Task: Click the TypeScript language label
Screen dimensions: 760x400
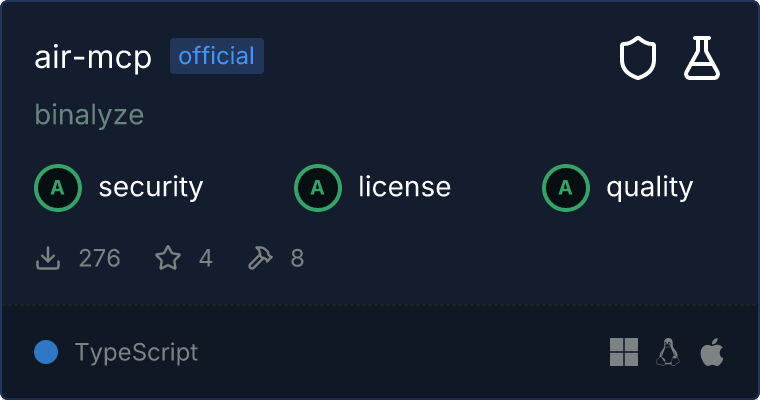Action: click(x=136, y=352)
